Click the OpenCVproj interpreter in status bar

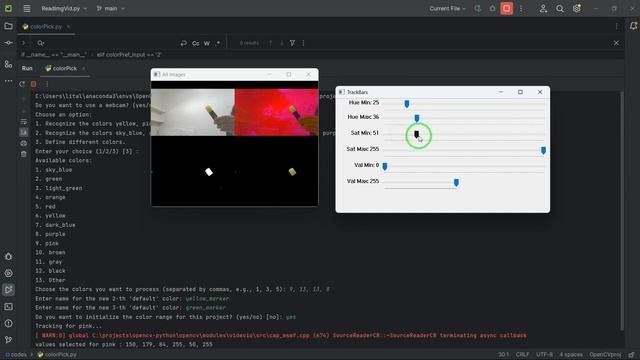[605, 354]
